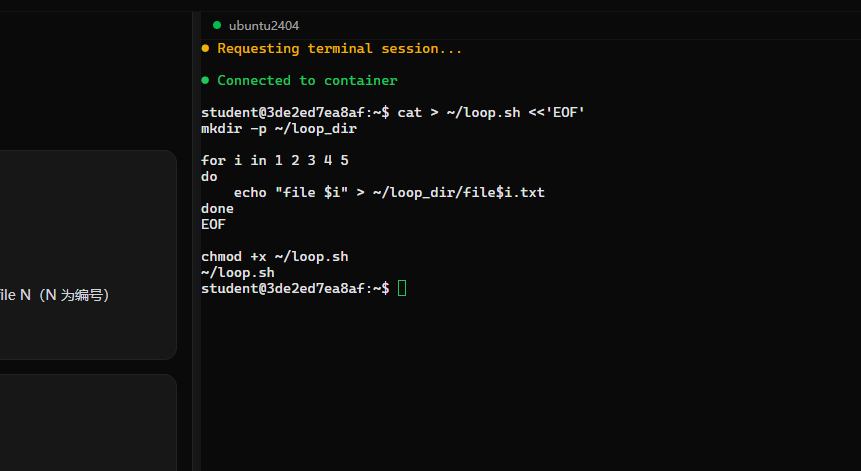Click the lower card in left panel

coord(88,423)
